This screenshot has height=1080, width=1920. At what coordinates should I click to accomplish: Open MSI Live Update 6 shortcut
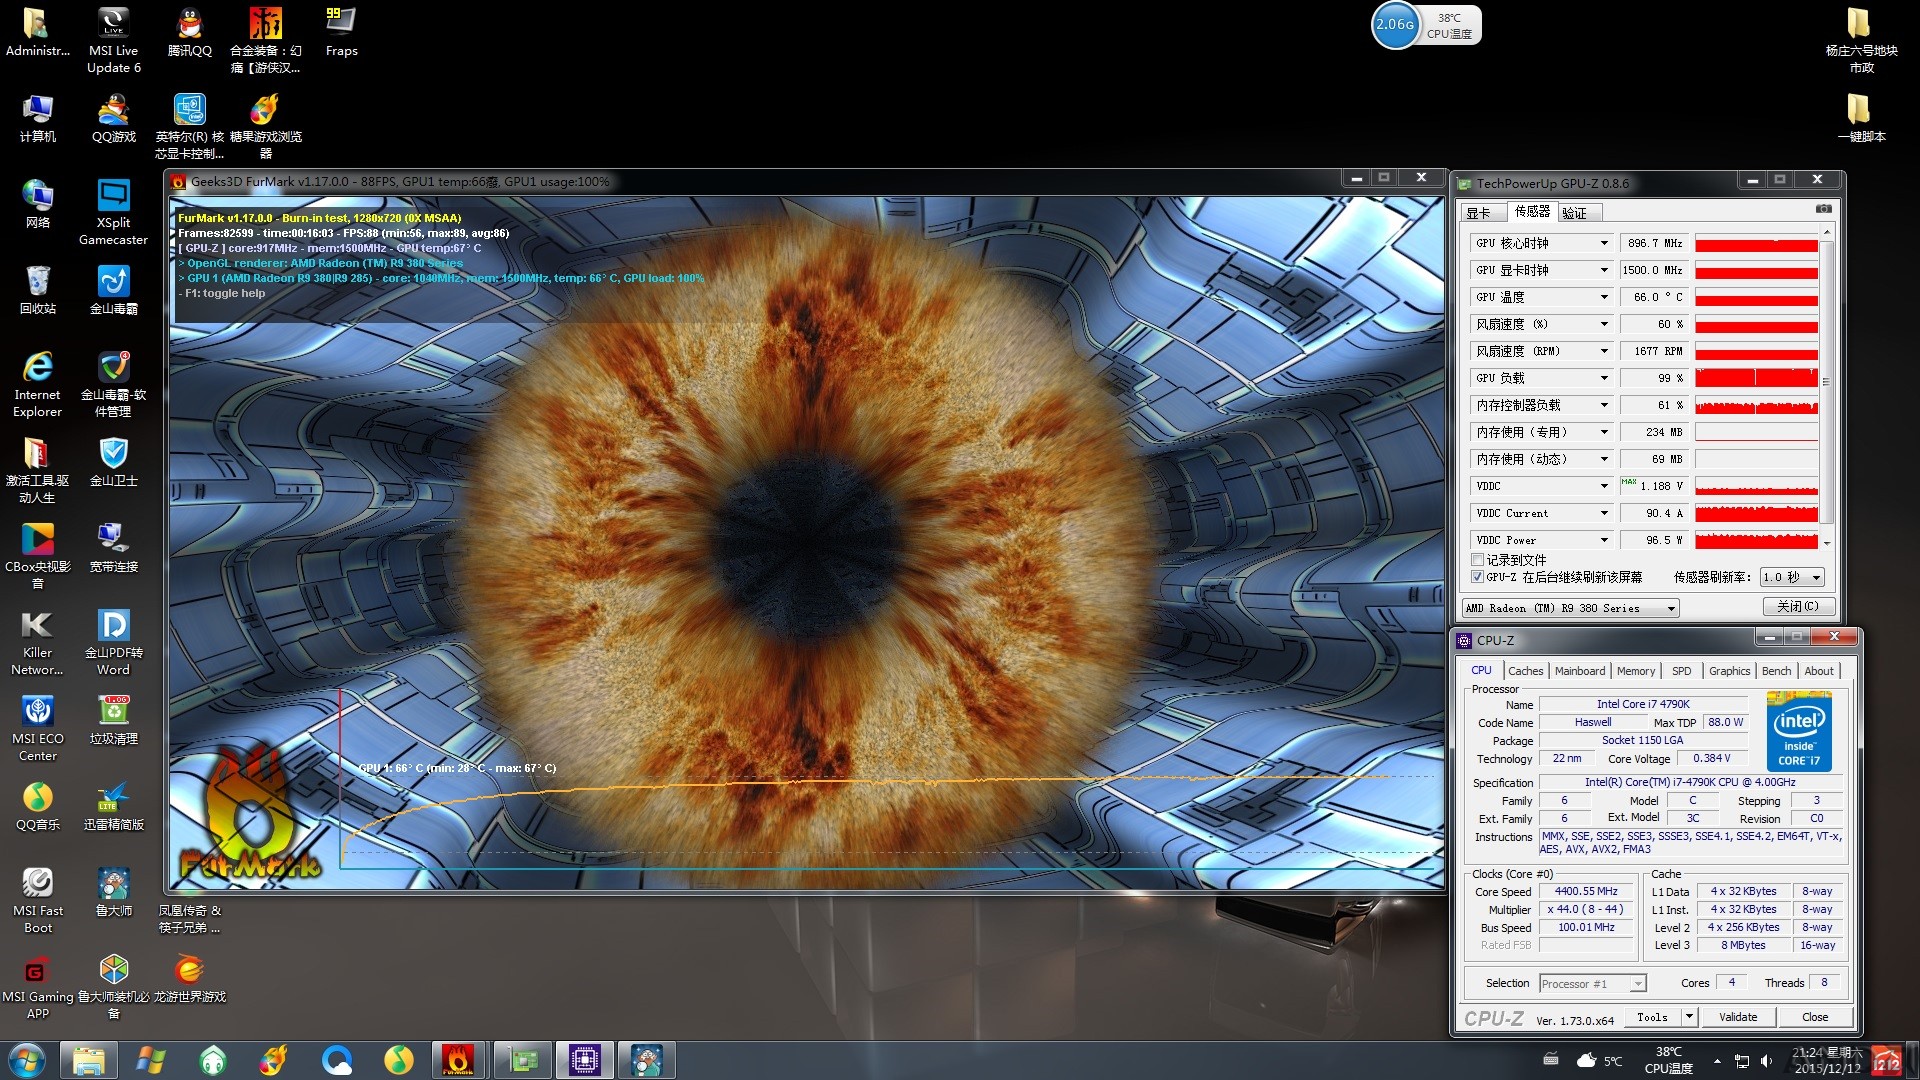[x=113, y=40]
